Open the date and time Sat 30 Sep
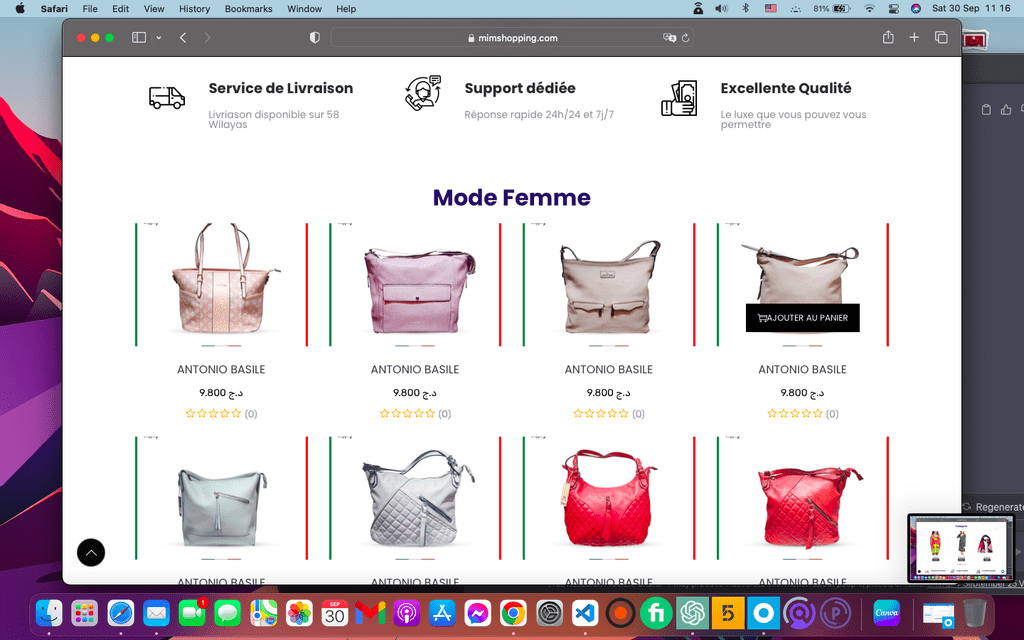This screenshot has width=1024, height=640. [971, 8]
